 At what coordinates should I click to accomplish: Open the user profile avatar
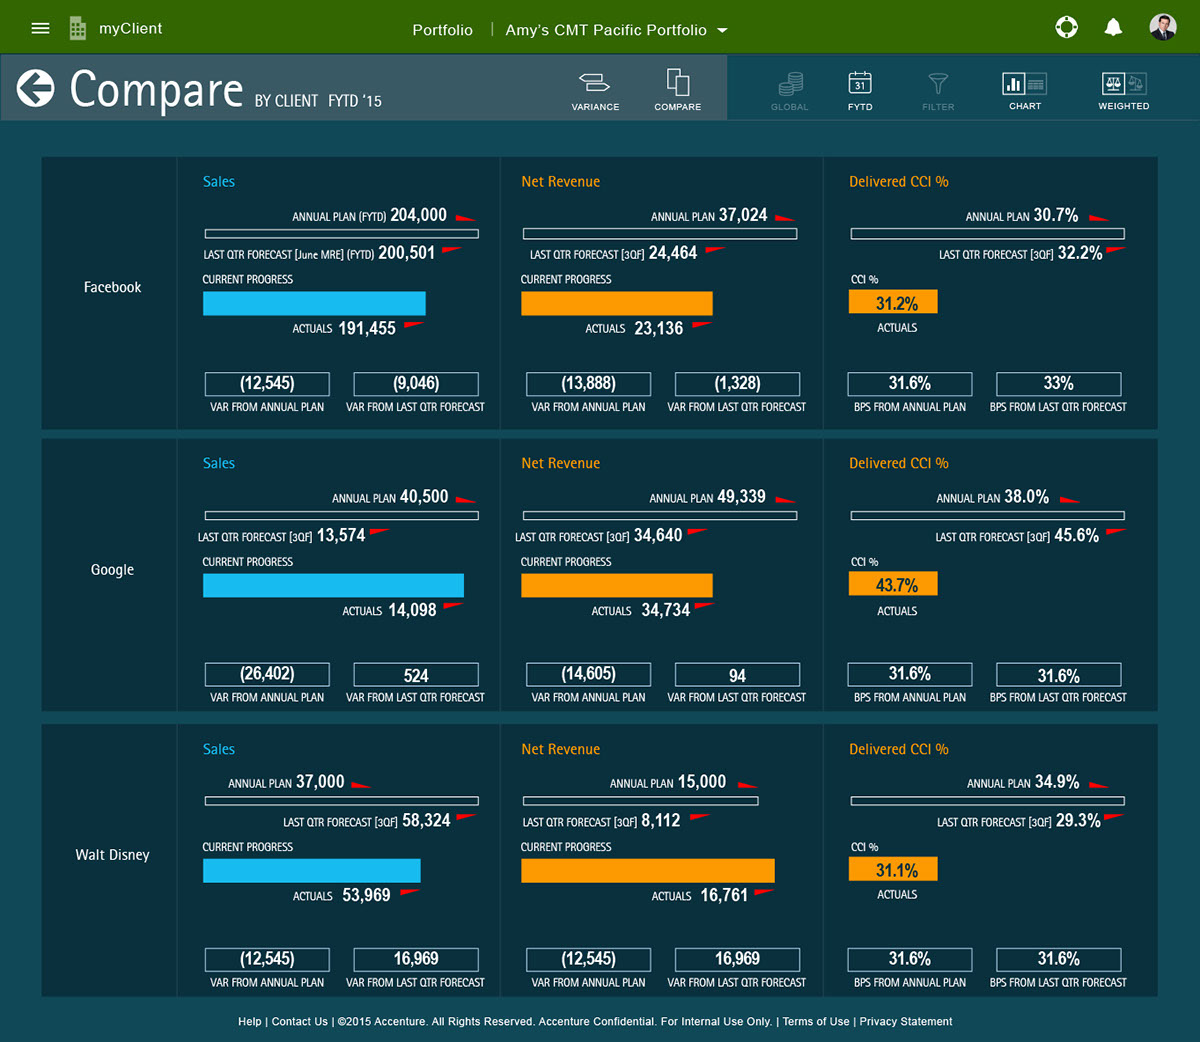(x=1163, y=27)
